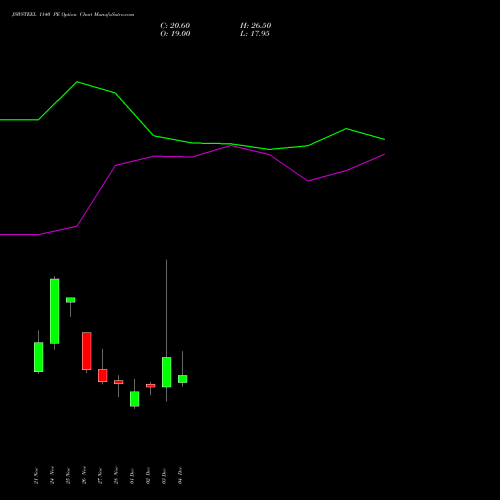The height and width of the screenshot is (500, 500).
Task: Click the long-wick green candlestick for 03 Dec
Action: (x=167, y=372)
